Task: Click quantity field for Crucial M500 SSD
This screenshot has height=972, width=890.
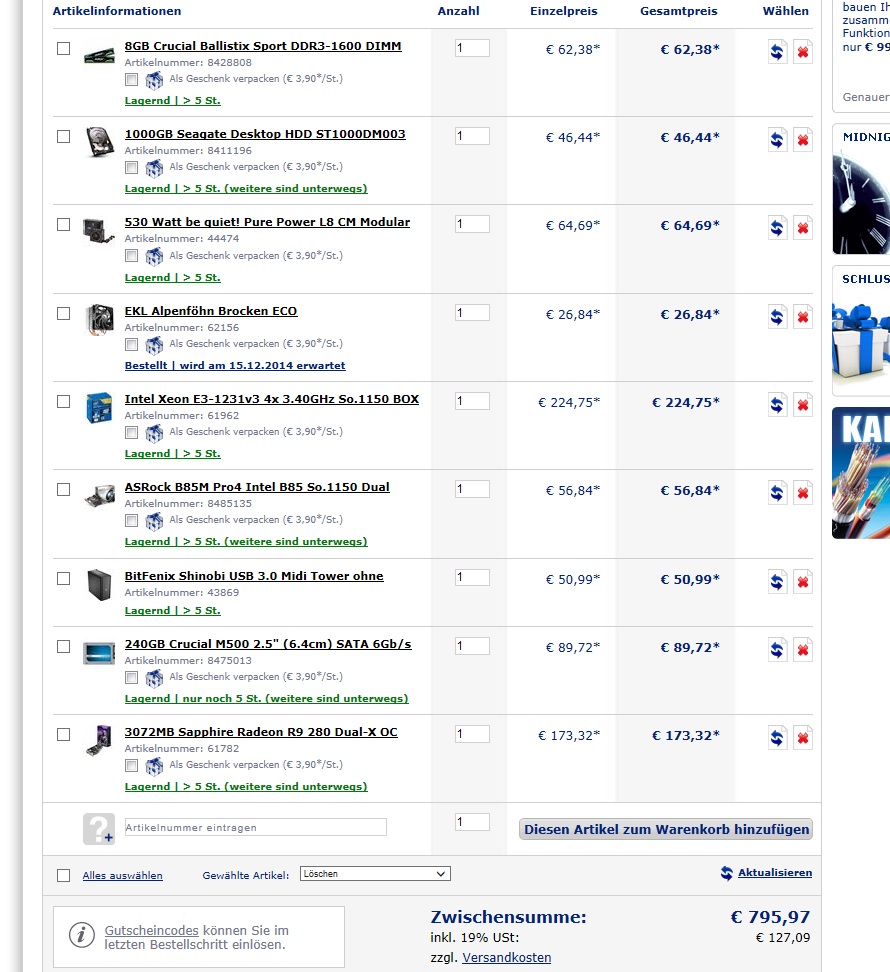Action: [472, 646]
